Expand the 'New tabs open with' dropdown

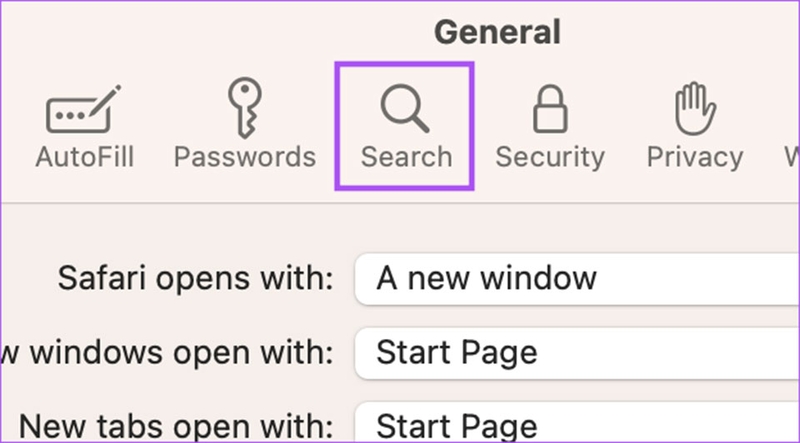click(577, 423)
